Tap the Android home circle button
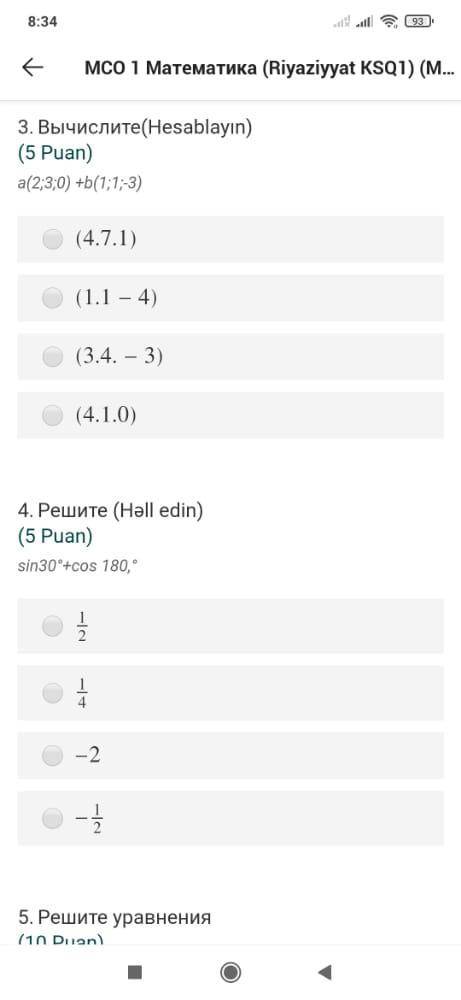The width and height of the screenshot is (461, 1000). click(230, 972)
